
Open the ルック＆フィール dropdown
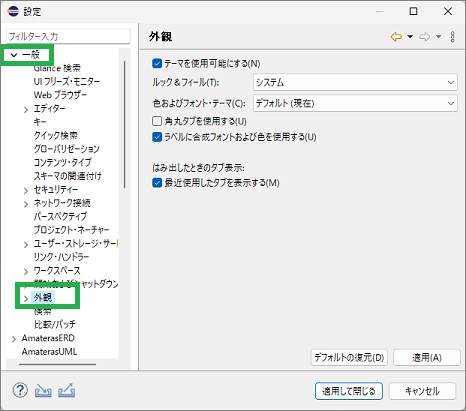(355, 82)
